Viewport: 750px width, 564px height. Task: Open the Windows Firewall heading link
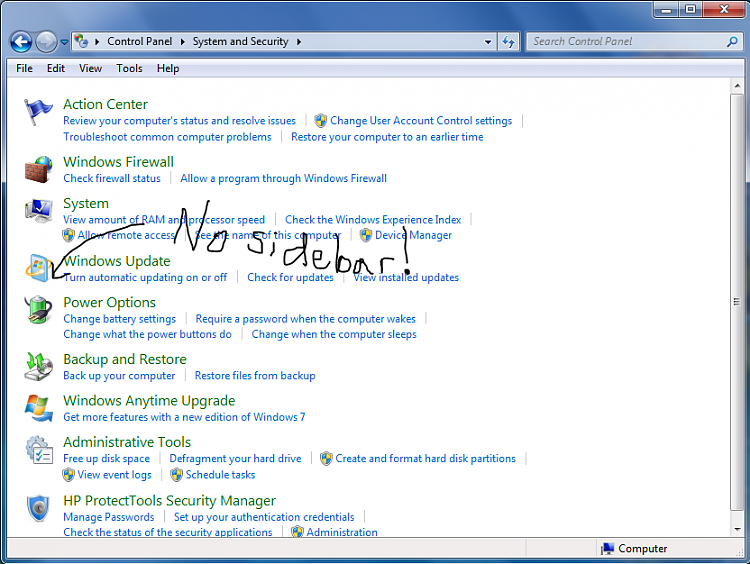(118, 162)
